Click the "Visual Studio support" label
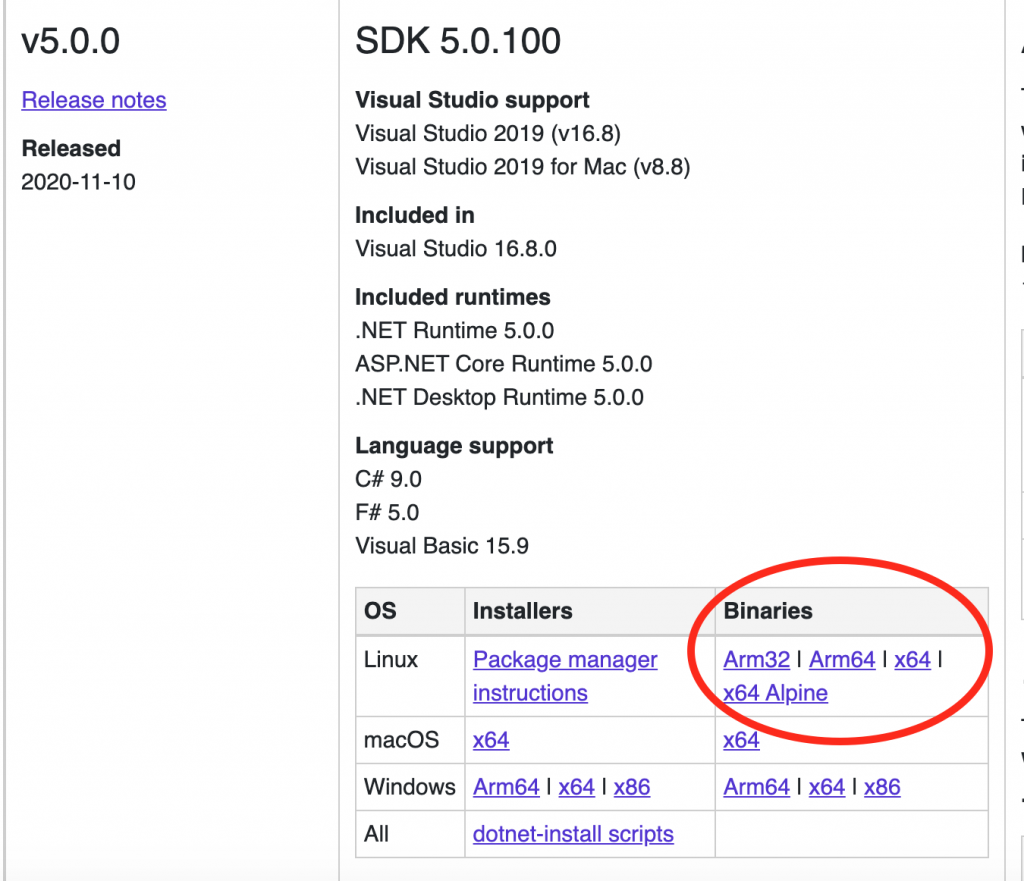Viewport: 1024px width, 881px height. pyautogui.click(x=472, y=100)
